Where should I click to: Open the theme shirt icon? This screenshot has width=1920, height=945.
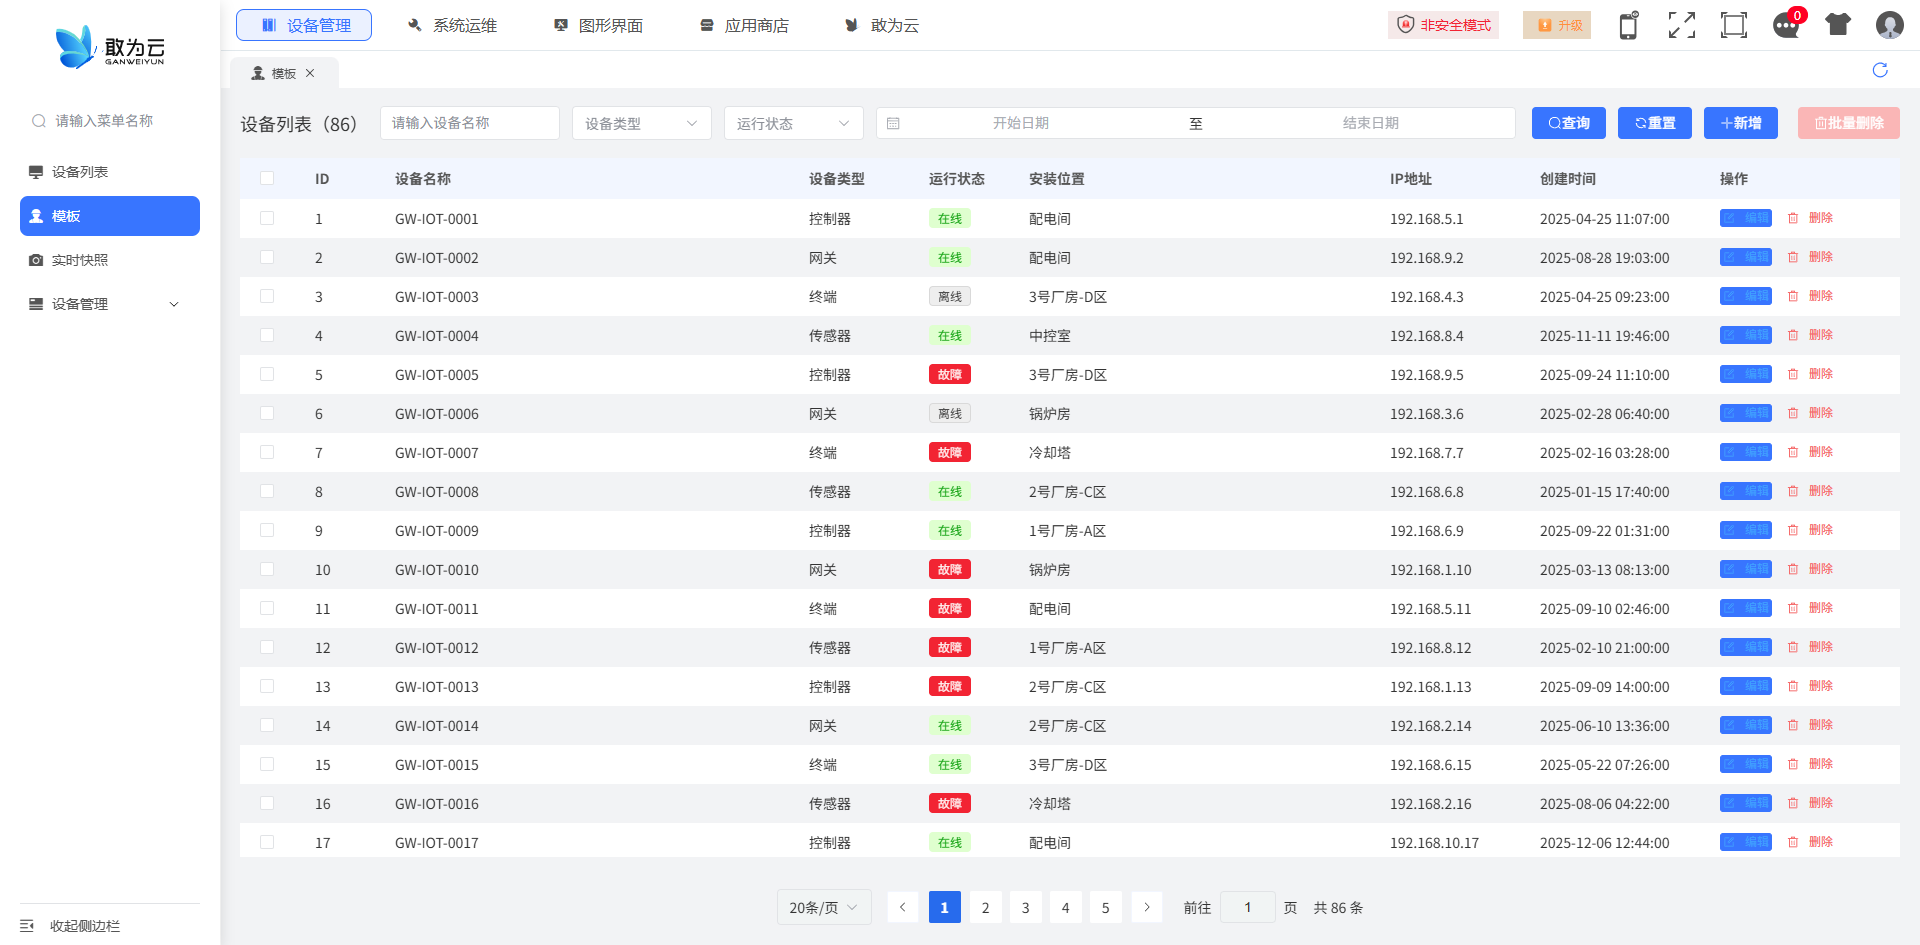click(1838, 25)
